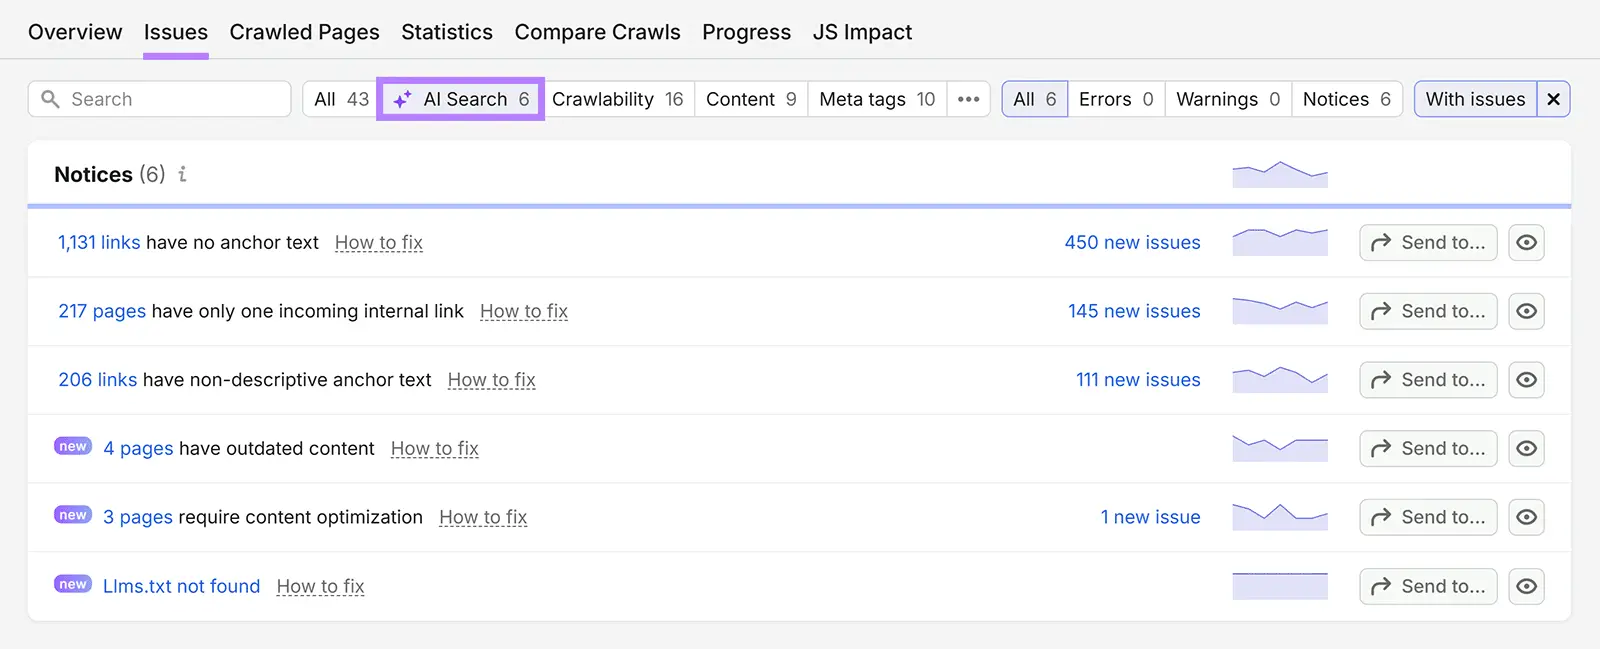Open the 1,131 links issue

[x=99, y=242]
